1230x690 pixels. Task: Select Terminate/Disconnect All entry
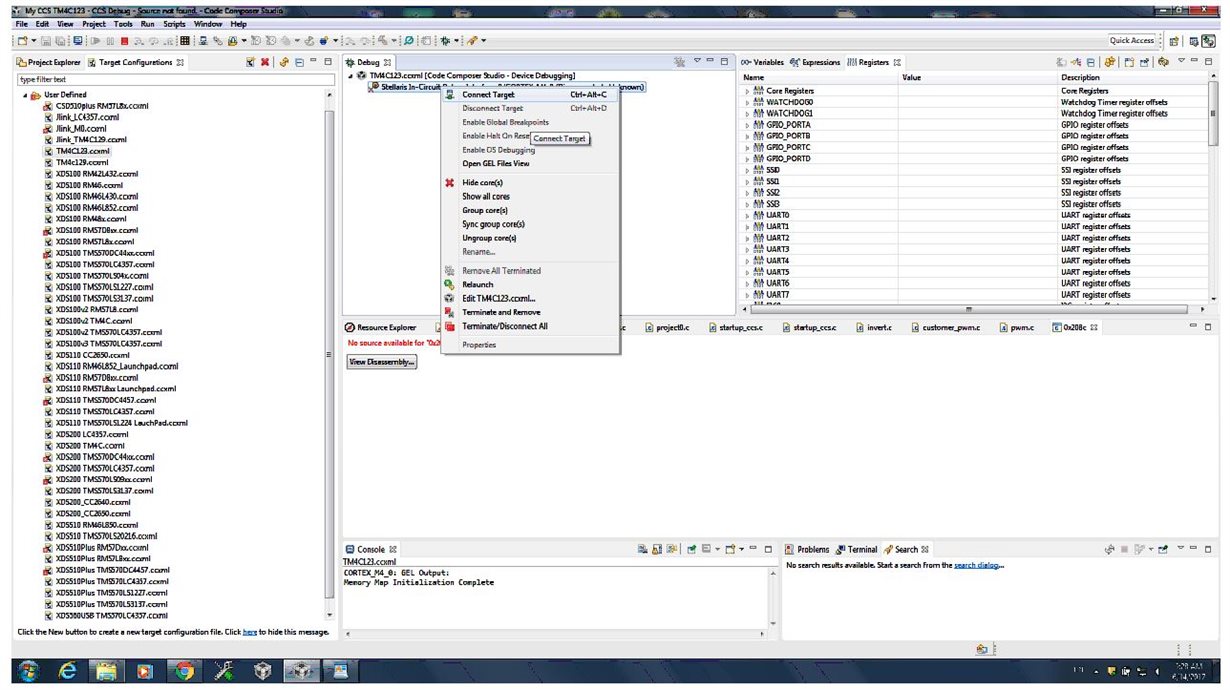[530, 326]
